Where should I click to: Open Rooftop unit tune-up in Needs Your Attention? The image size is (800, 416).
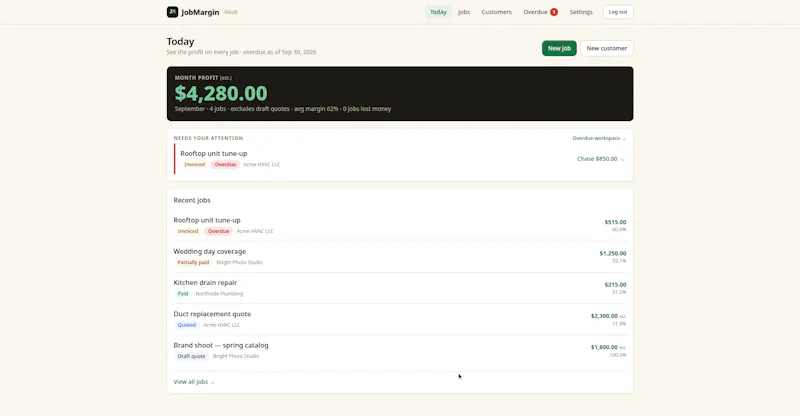tap(214, 153)
